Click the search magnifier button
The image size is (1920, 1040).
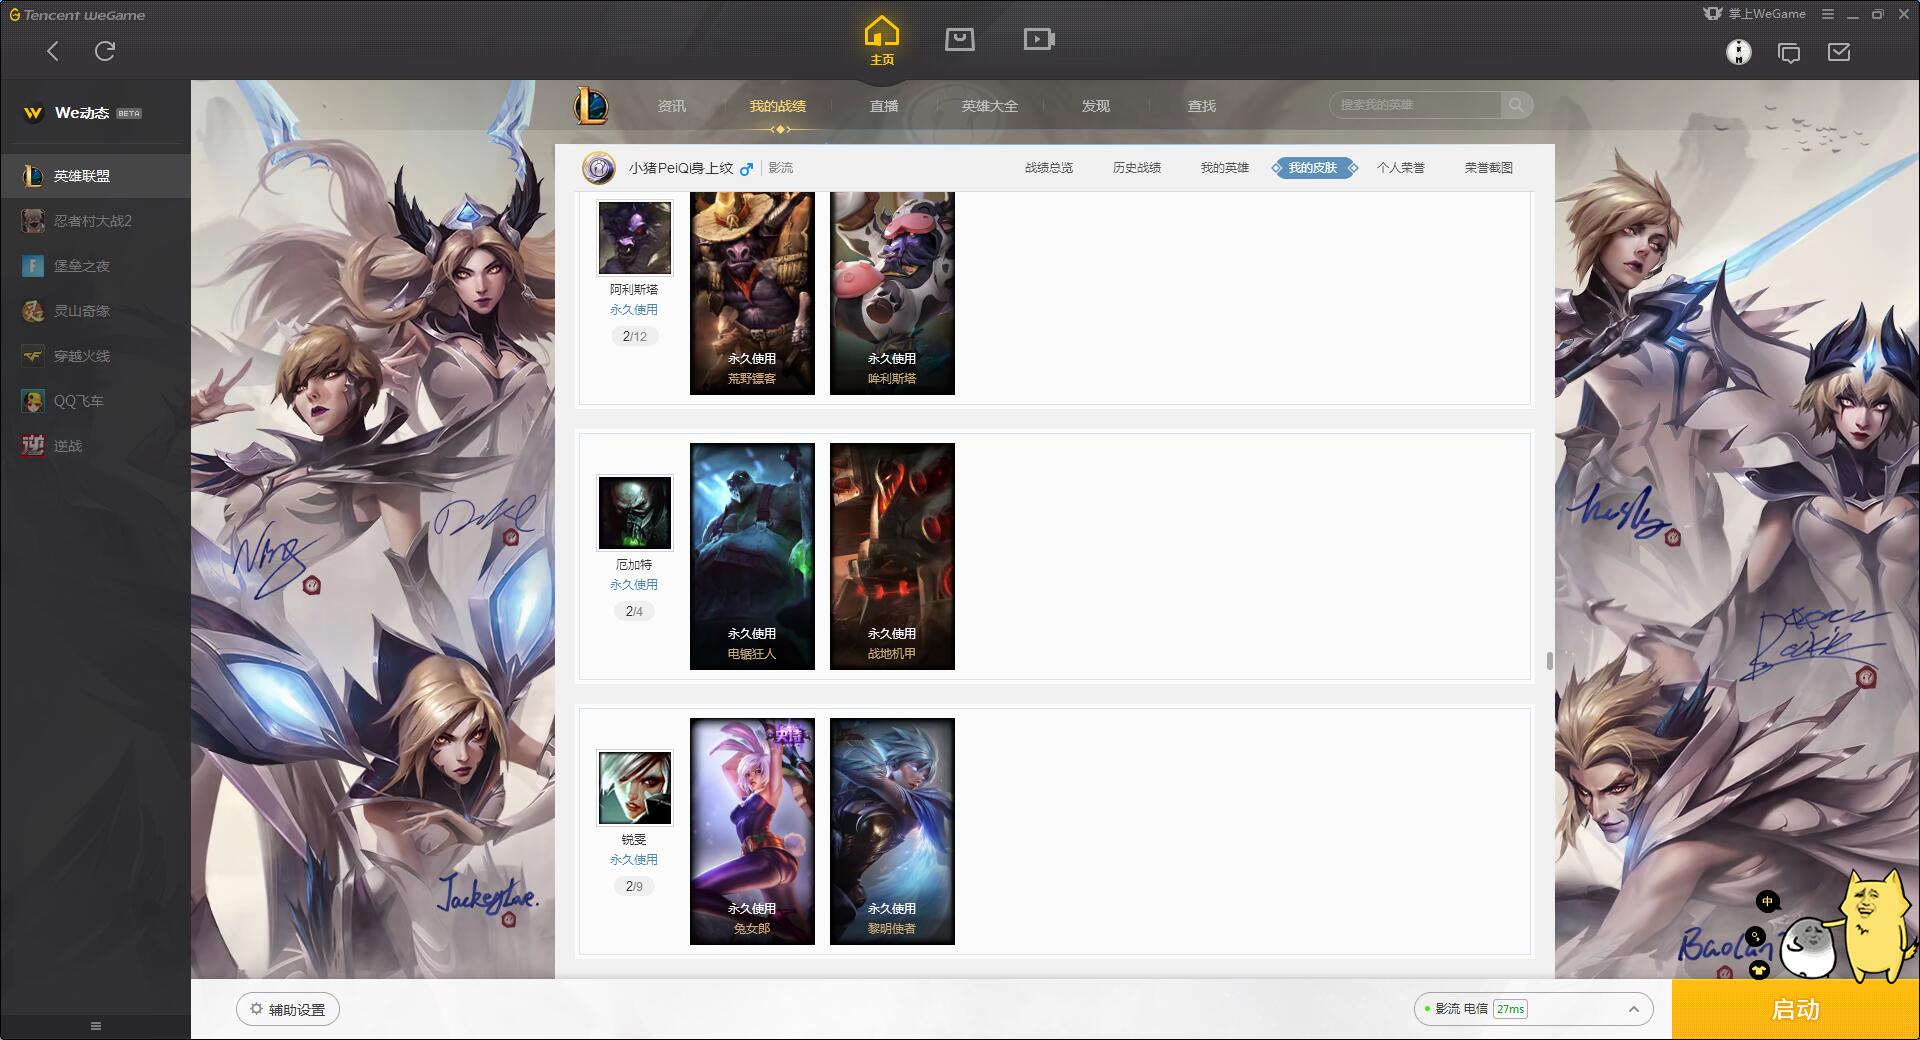pos(1516,105)
